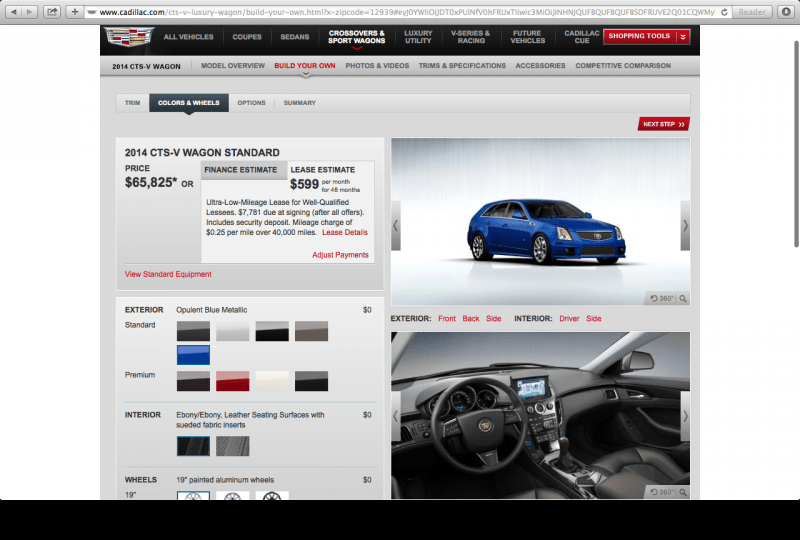Open Safari Reader view
The width and height of the screenshot is (800, 540).
(x=752, y=12)
